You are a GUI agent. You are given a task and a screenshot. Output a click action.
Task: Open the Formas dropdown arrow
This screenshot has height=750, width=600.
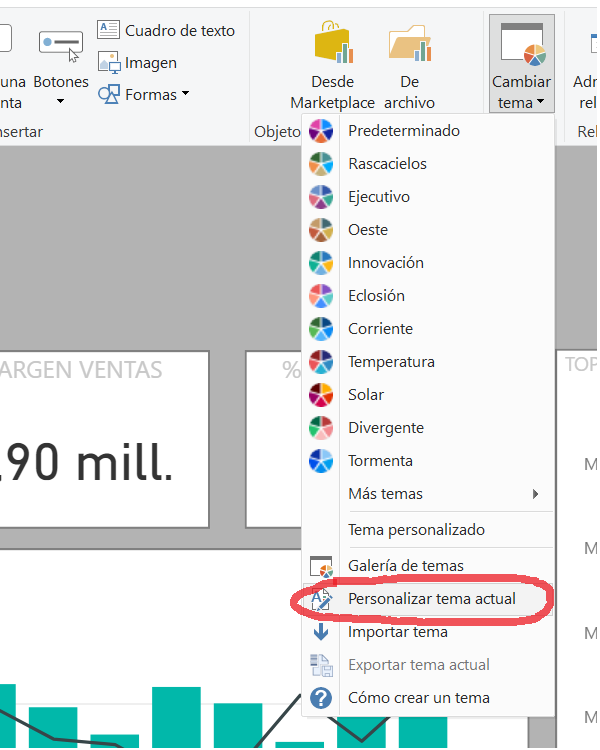pyautogui.click(x=186, y=93)
